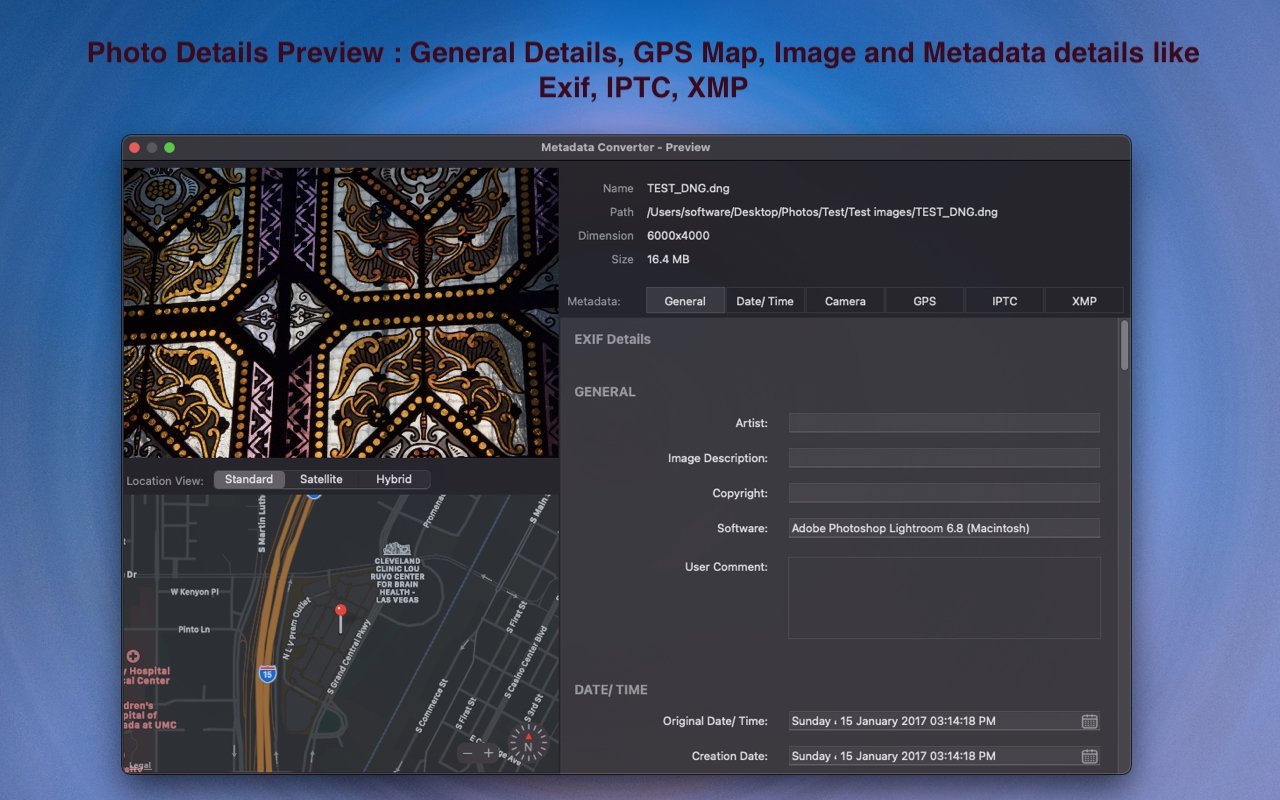Open the Camera metadata tab
Image resolution: width=1280 pixels, height=800 pixels.
[x=845, y=301]
